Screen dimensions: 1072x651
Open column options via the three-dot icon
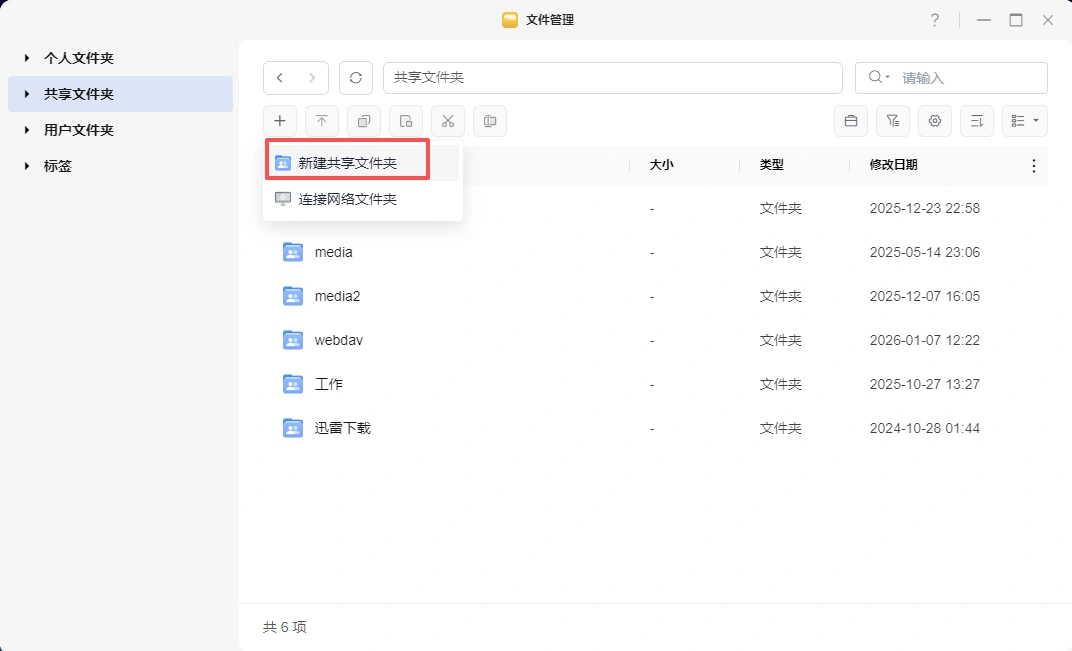(1033, 165)
